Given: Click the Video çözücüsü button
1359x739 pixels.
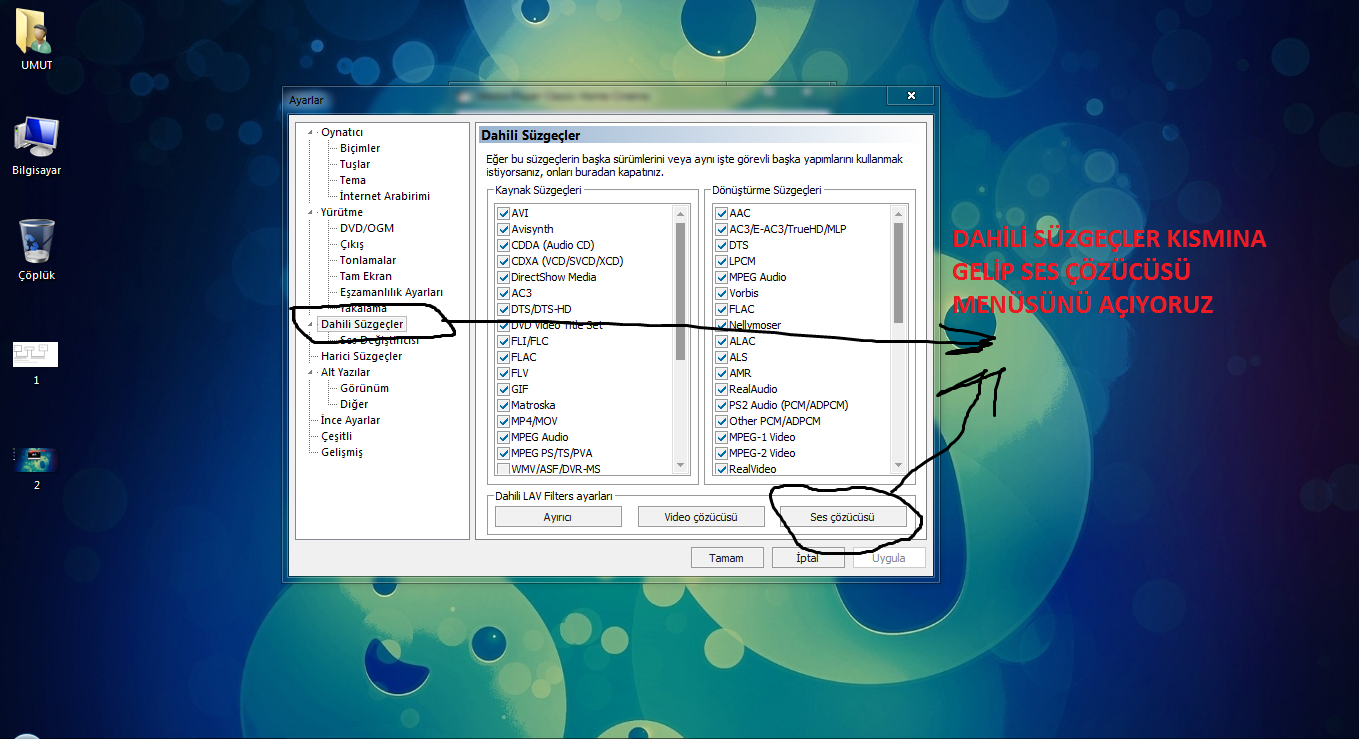Looking at the screenshot, I should point(701,517).
